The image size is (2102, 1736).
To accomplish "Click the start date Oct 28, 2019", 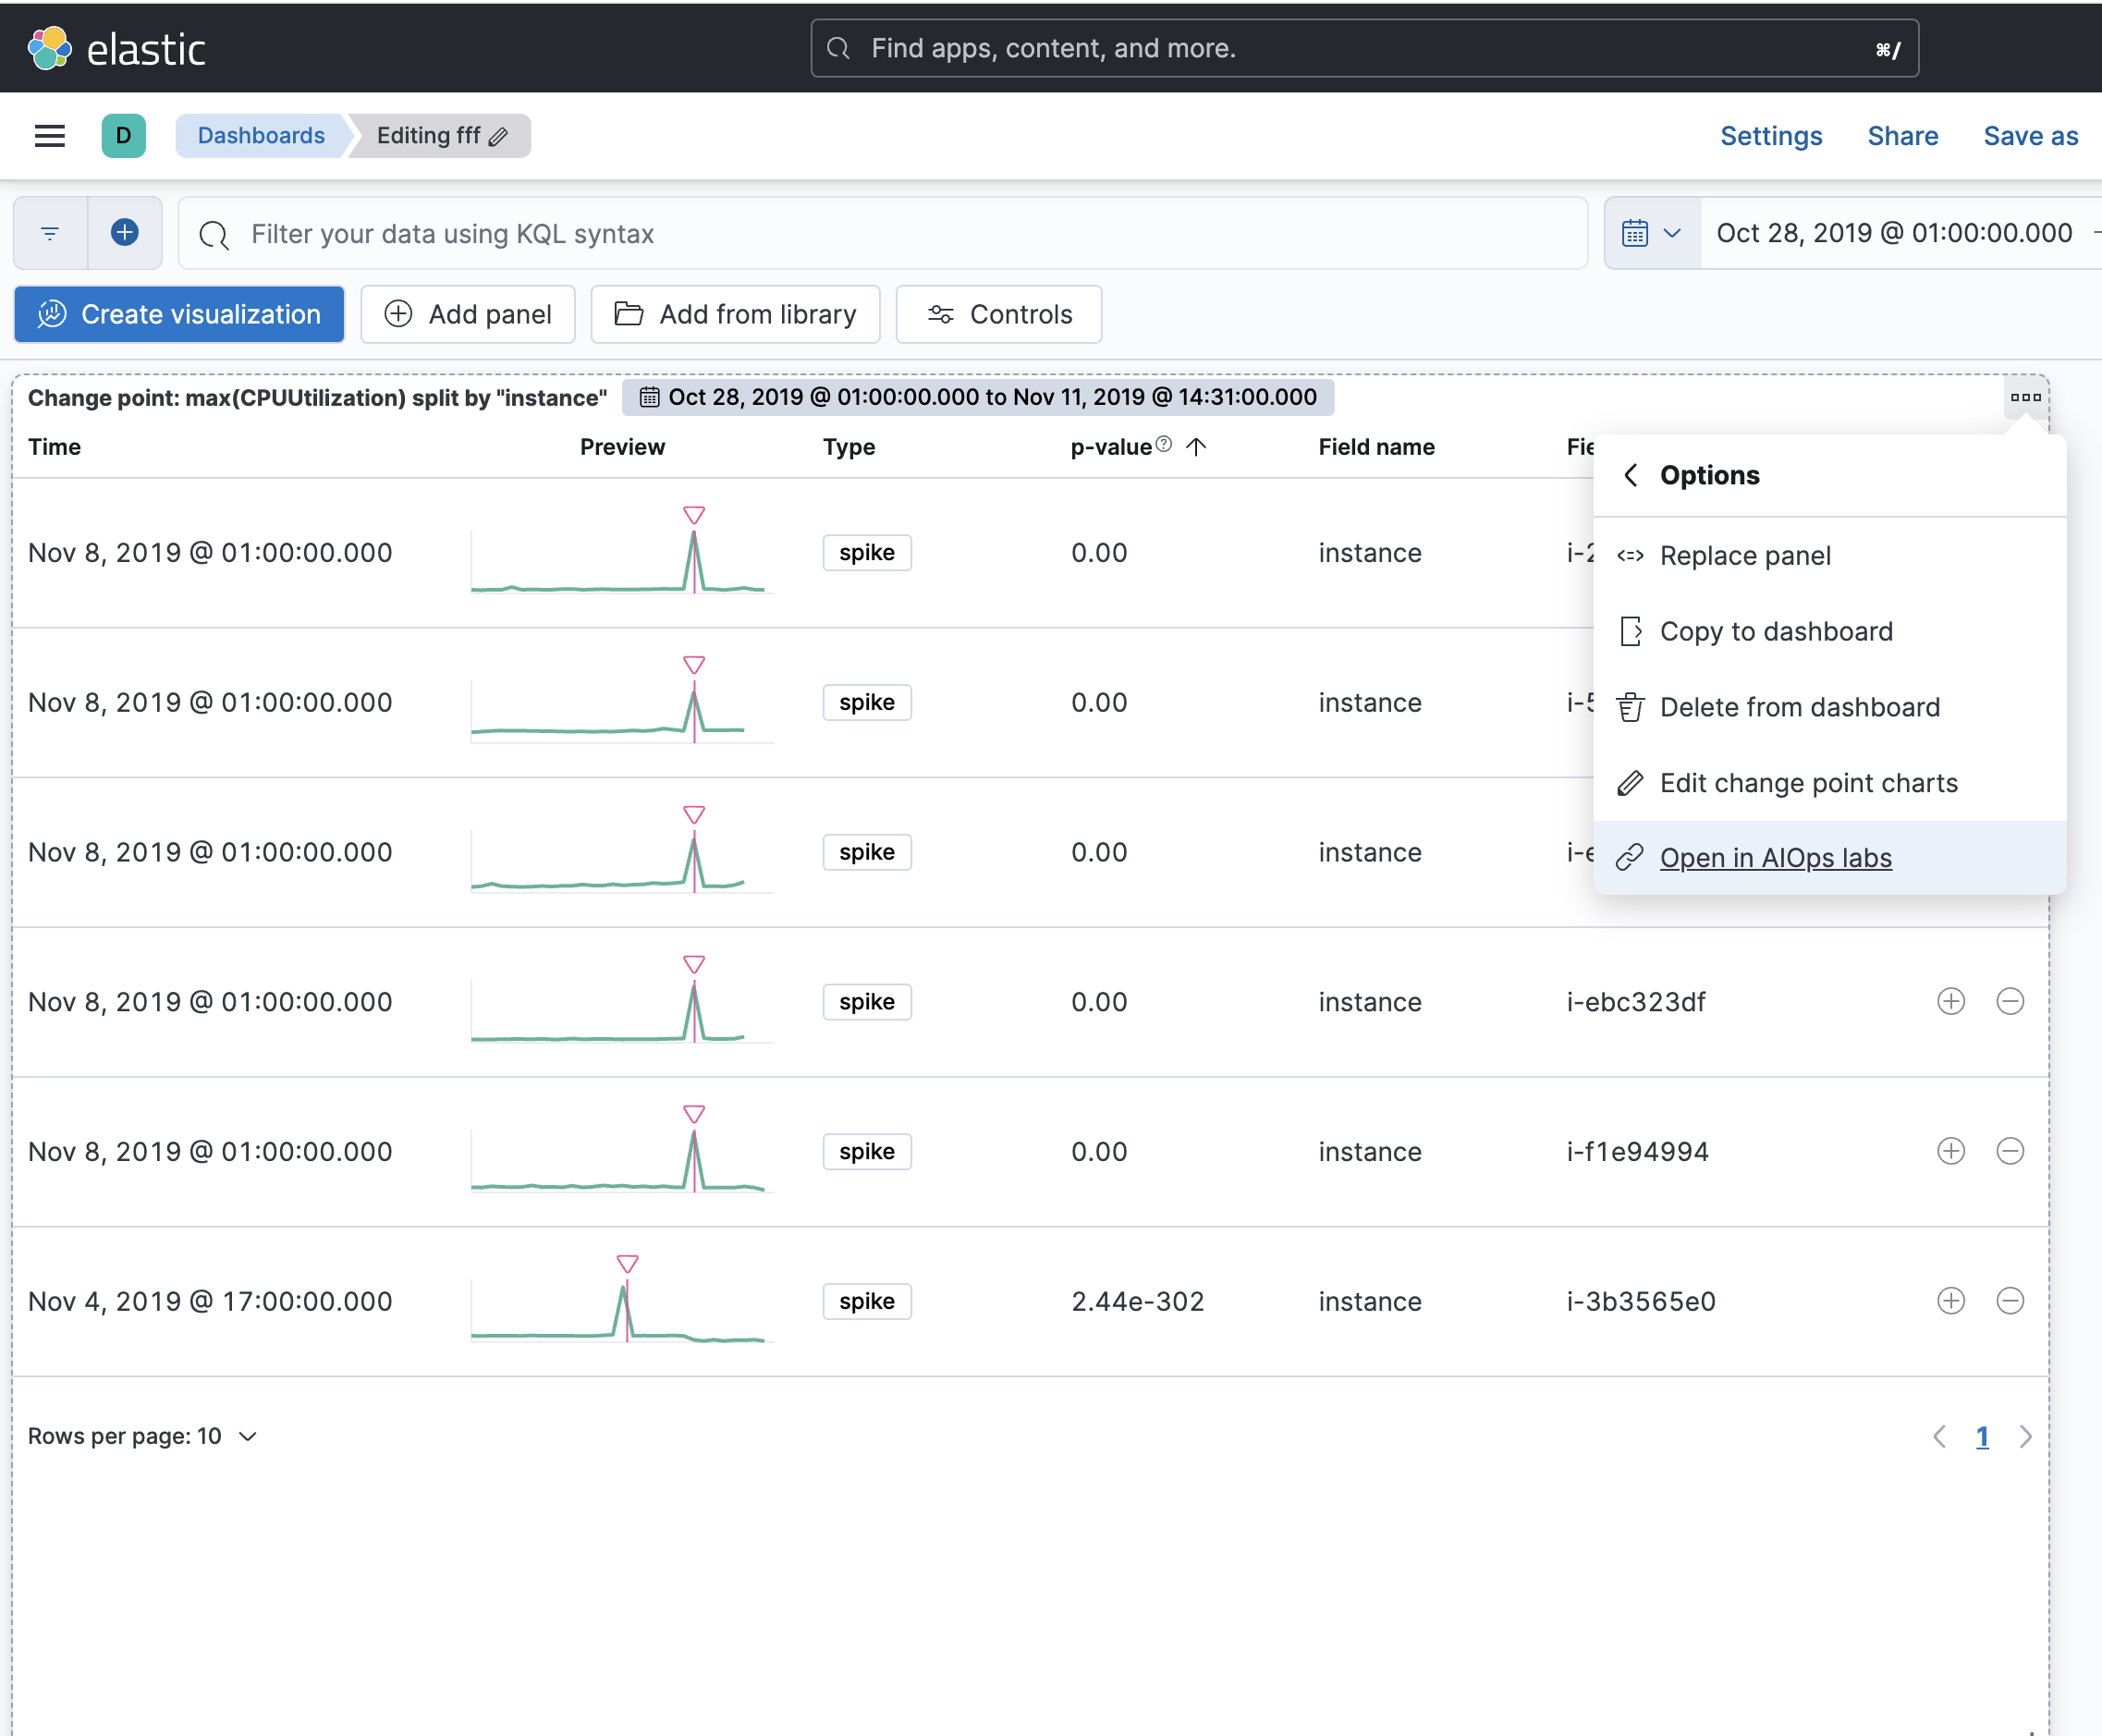I will point(1894,233).
